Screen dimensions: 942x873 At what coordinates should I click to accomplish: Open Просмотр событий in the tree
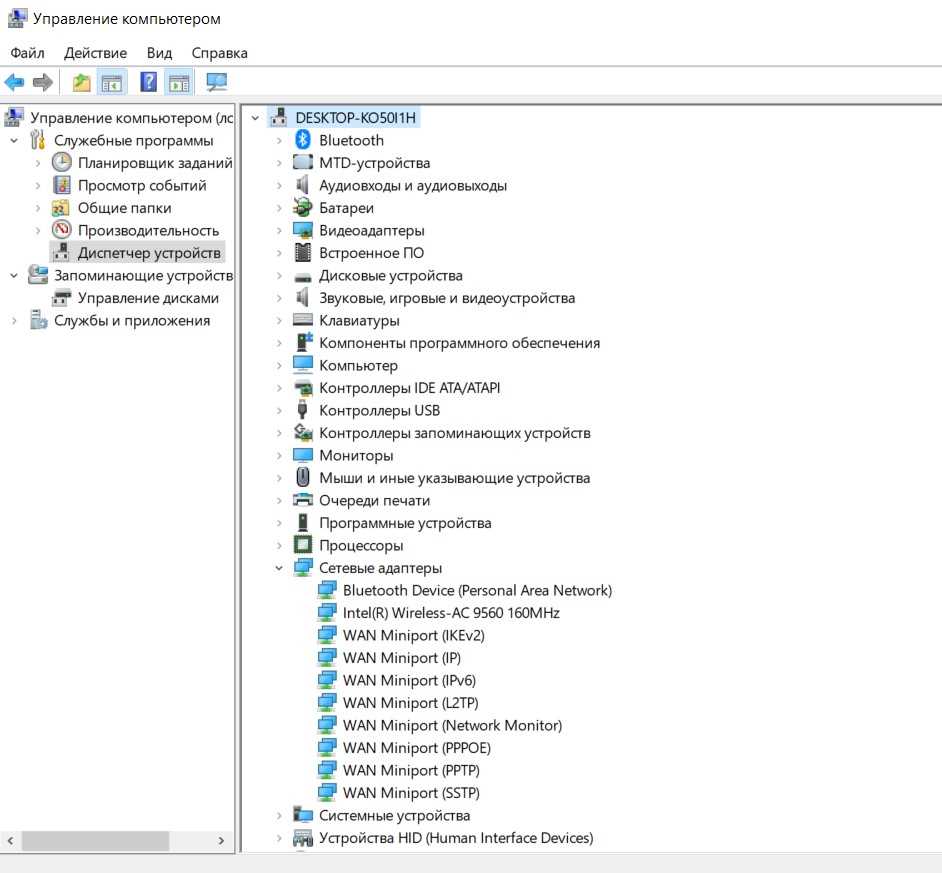[142, 186]
